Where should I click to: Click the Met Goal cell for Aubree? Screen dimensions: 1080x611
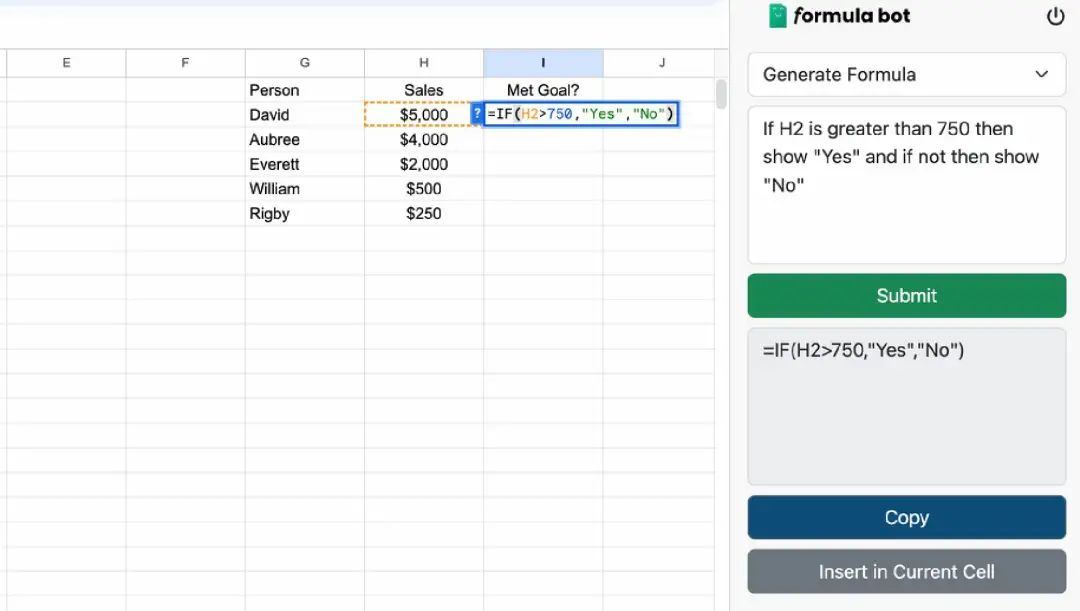(543, 139)
